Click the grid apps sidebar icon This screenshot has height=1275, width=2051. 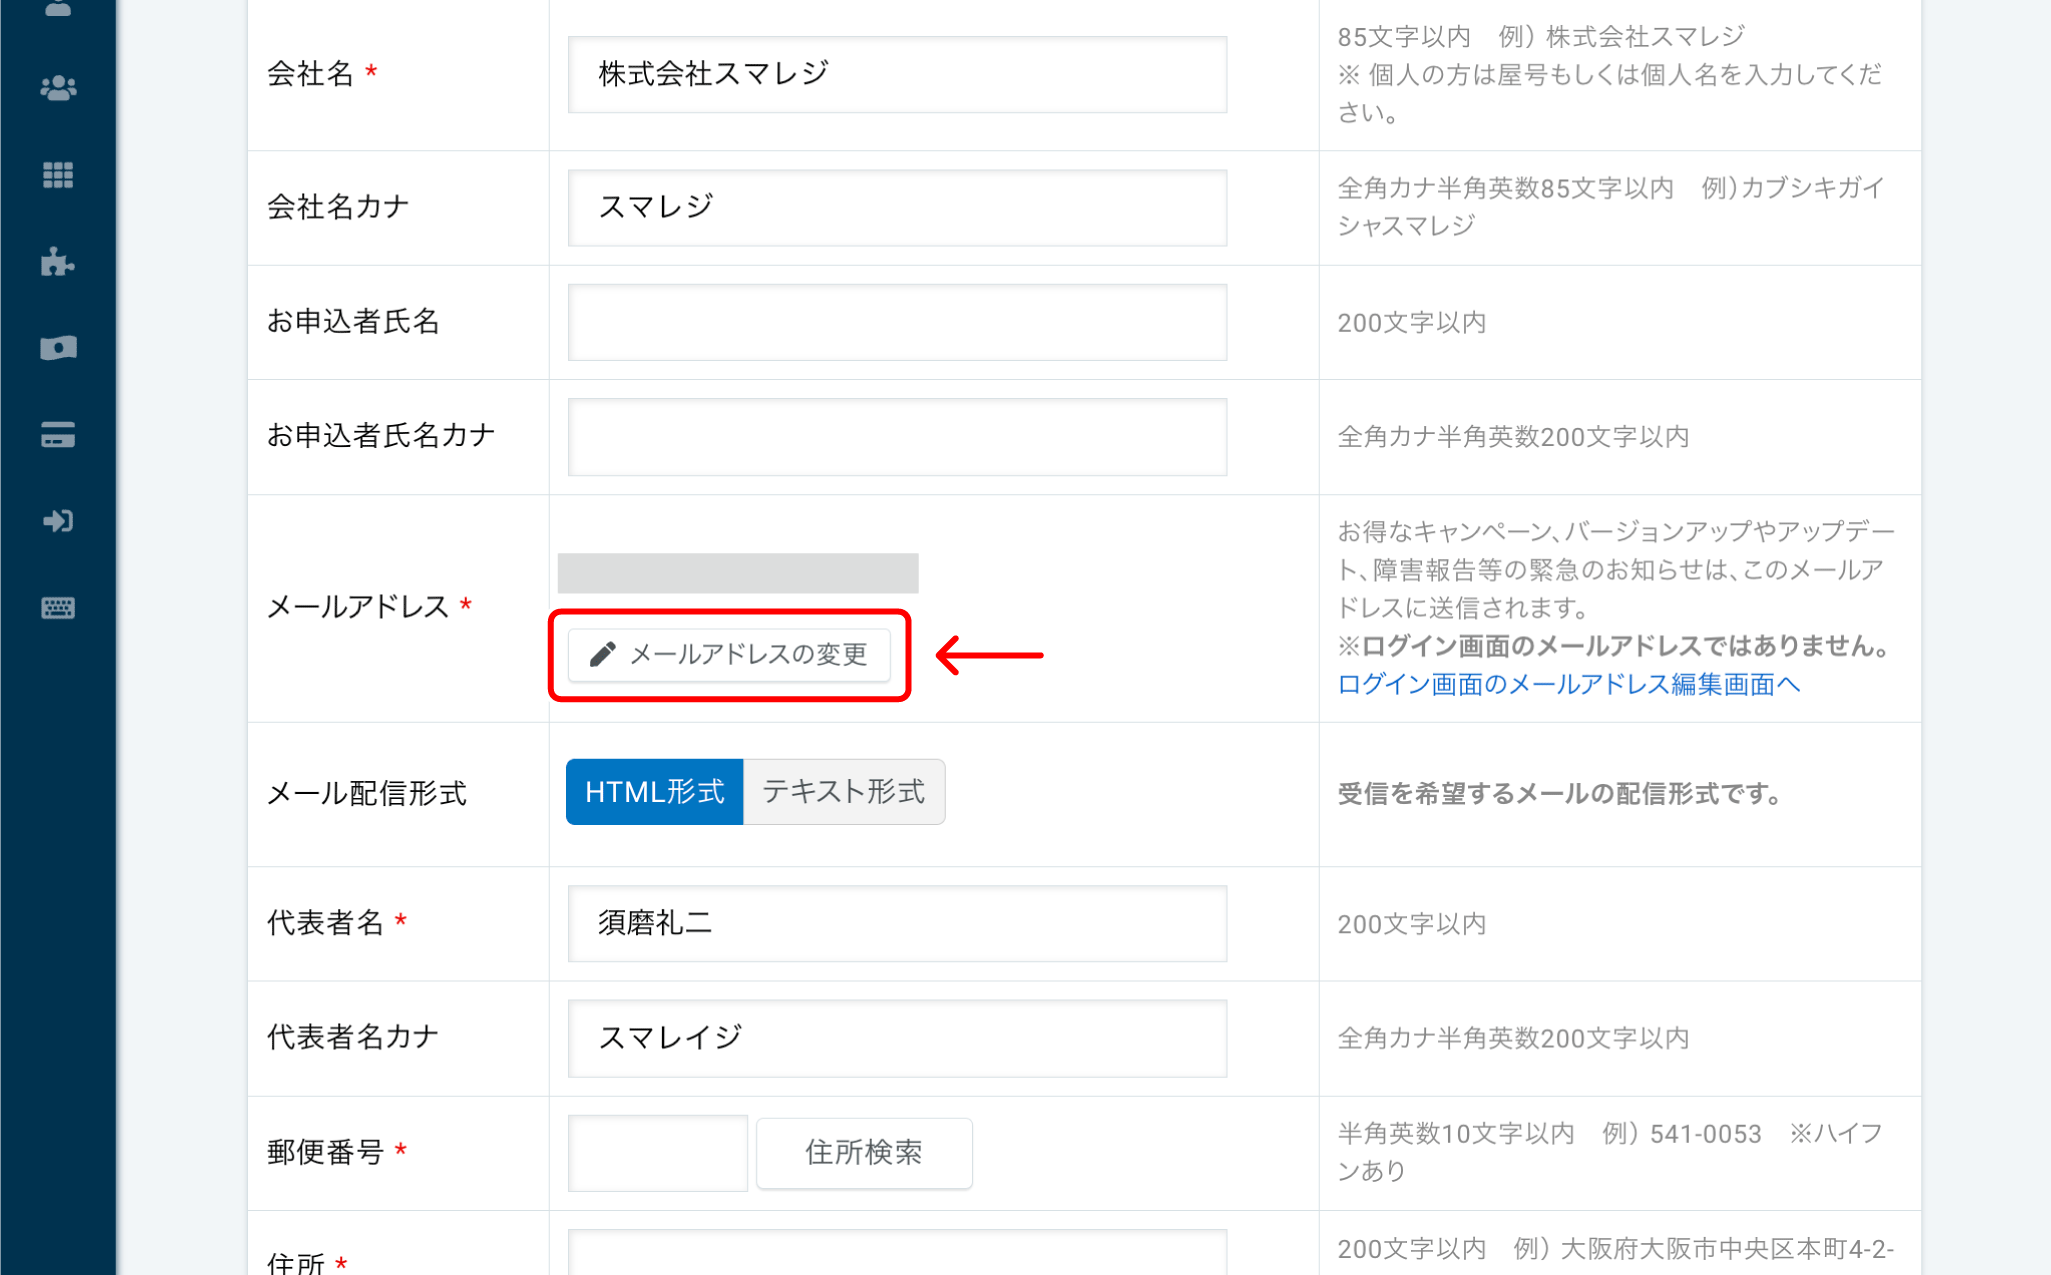click(x=58, y=175)
